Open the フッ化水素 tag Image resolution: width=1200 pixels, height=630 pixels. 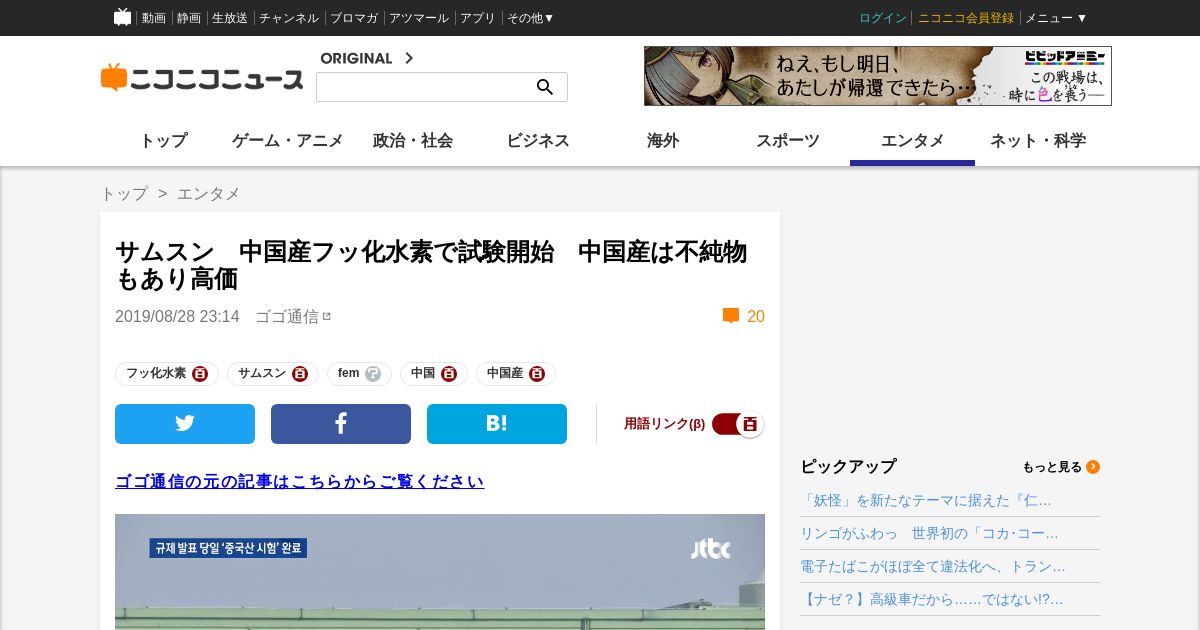click(156, 374)
